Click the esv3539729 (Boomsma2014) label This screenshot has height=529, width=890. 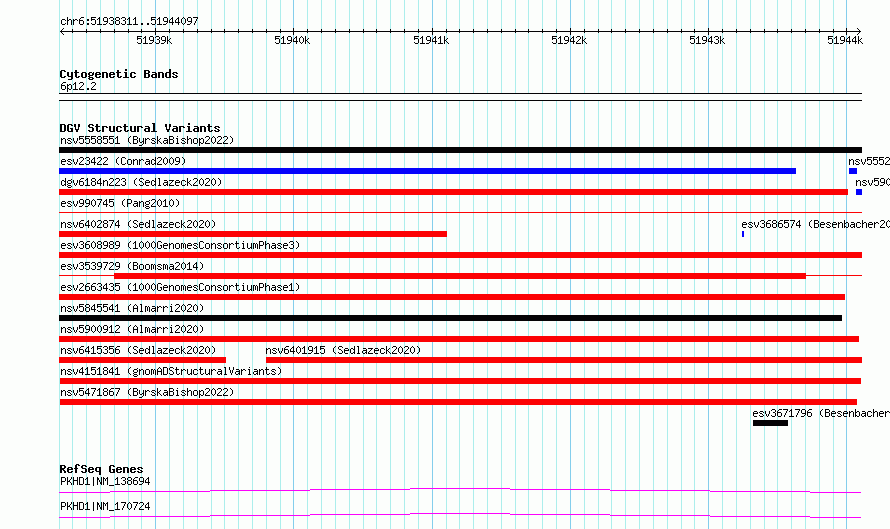tap(132, 266)
